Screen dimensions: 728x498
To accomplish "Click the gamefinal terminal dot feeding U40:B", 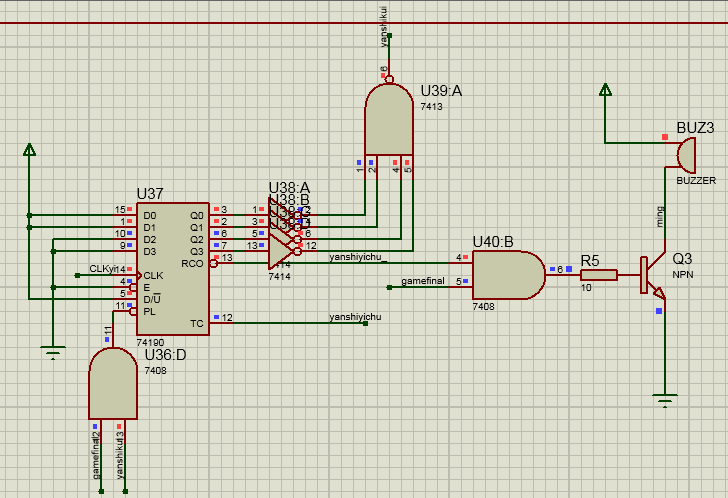I will coord(389,287).
